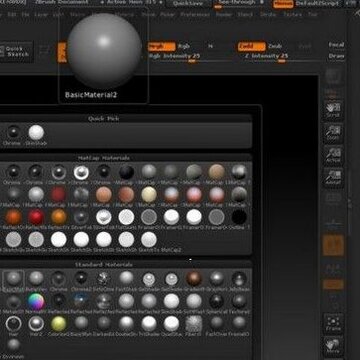Pick the cream yellow MatCap sphere
The image size is (360, 360).
(x=149, y=194)
